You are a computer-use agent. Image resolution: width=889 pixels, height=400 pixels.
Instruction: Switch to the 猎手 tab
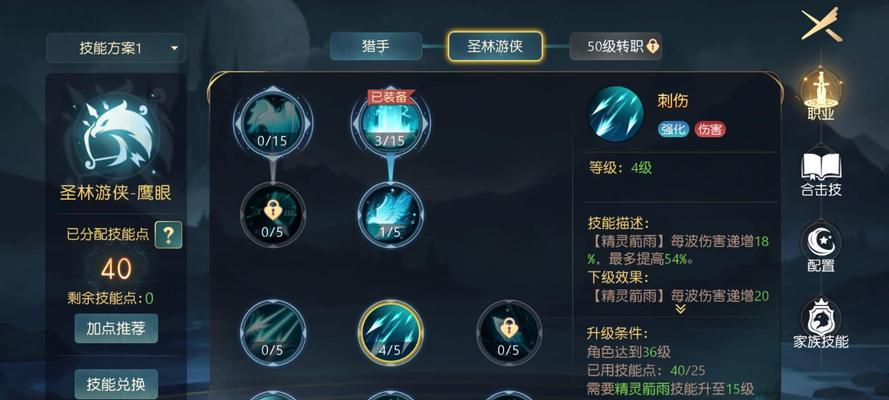[x=375, y=46]
